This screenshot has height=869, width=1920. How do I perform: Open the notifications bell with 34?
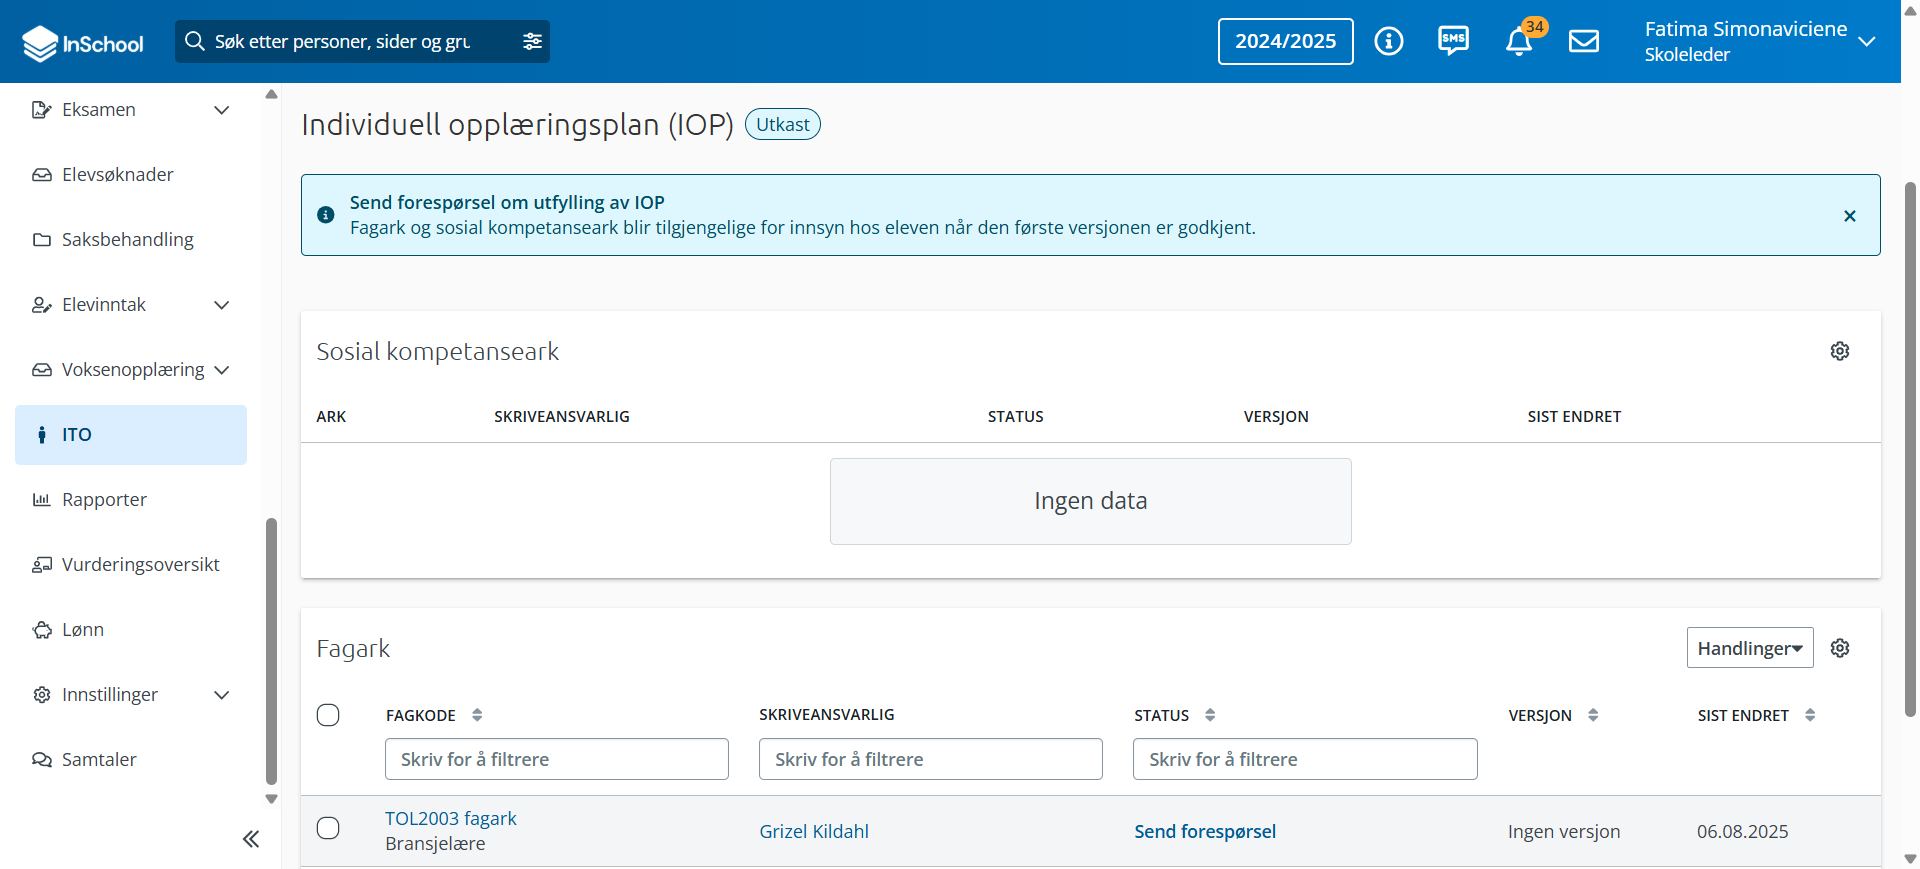pos(1519,41)
